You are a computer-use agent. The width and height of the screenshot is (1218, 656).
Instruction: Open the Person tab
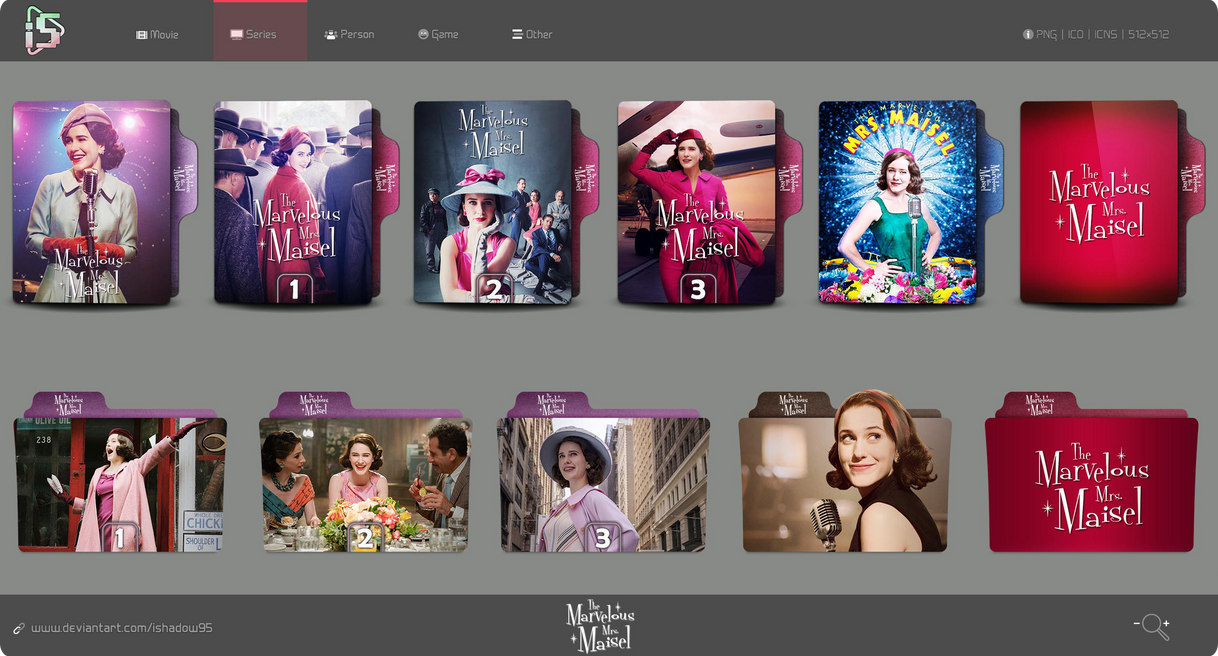tap(349, 34)
